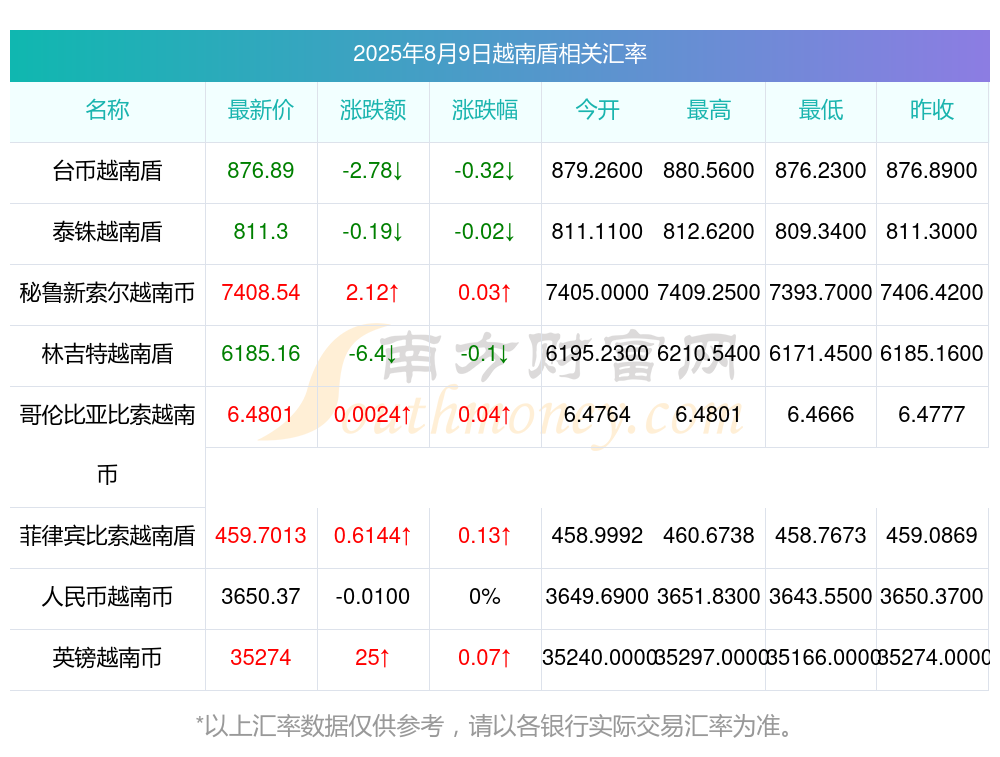1000x757 pixels.
Task: Select the 名称 column header
Action: tap(107, 110)
